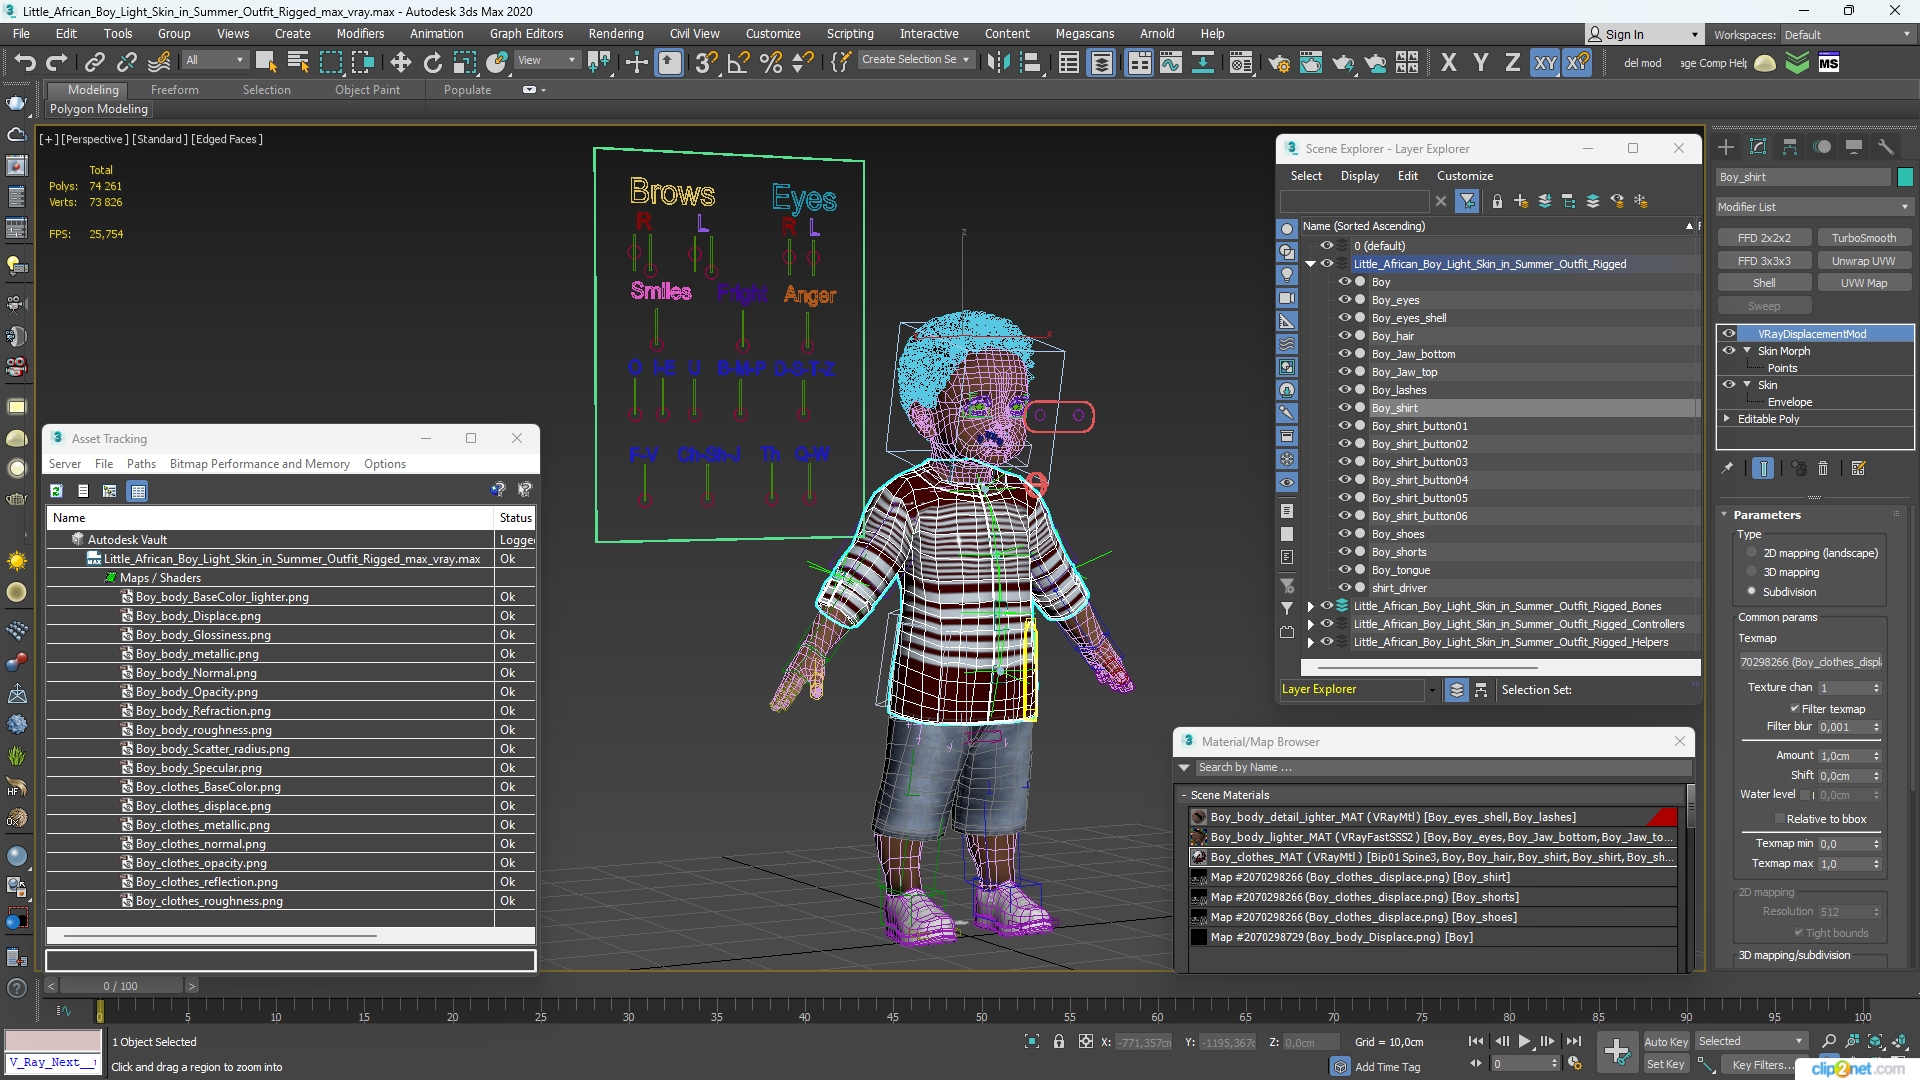Lock cell editing in Scene Explorer toolbar
The width and height of the screenshot is (1920, 1080).
[1497, 201]
